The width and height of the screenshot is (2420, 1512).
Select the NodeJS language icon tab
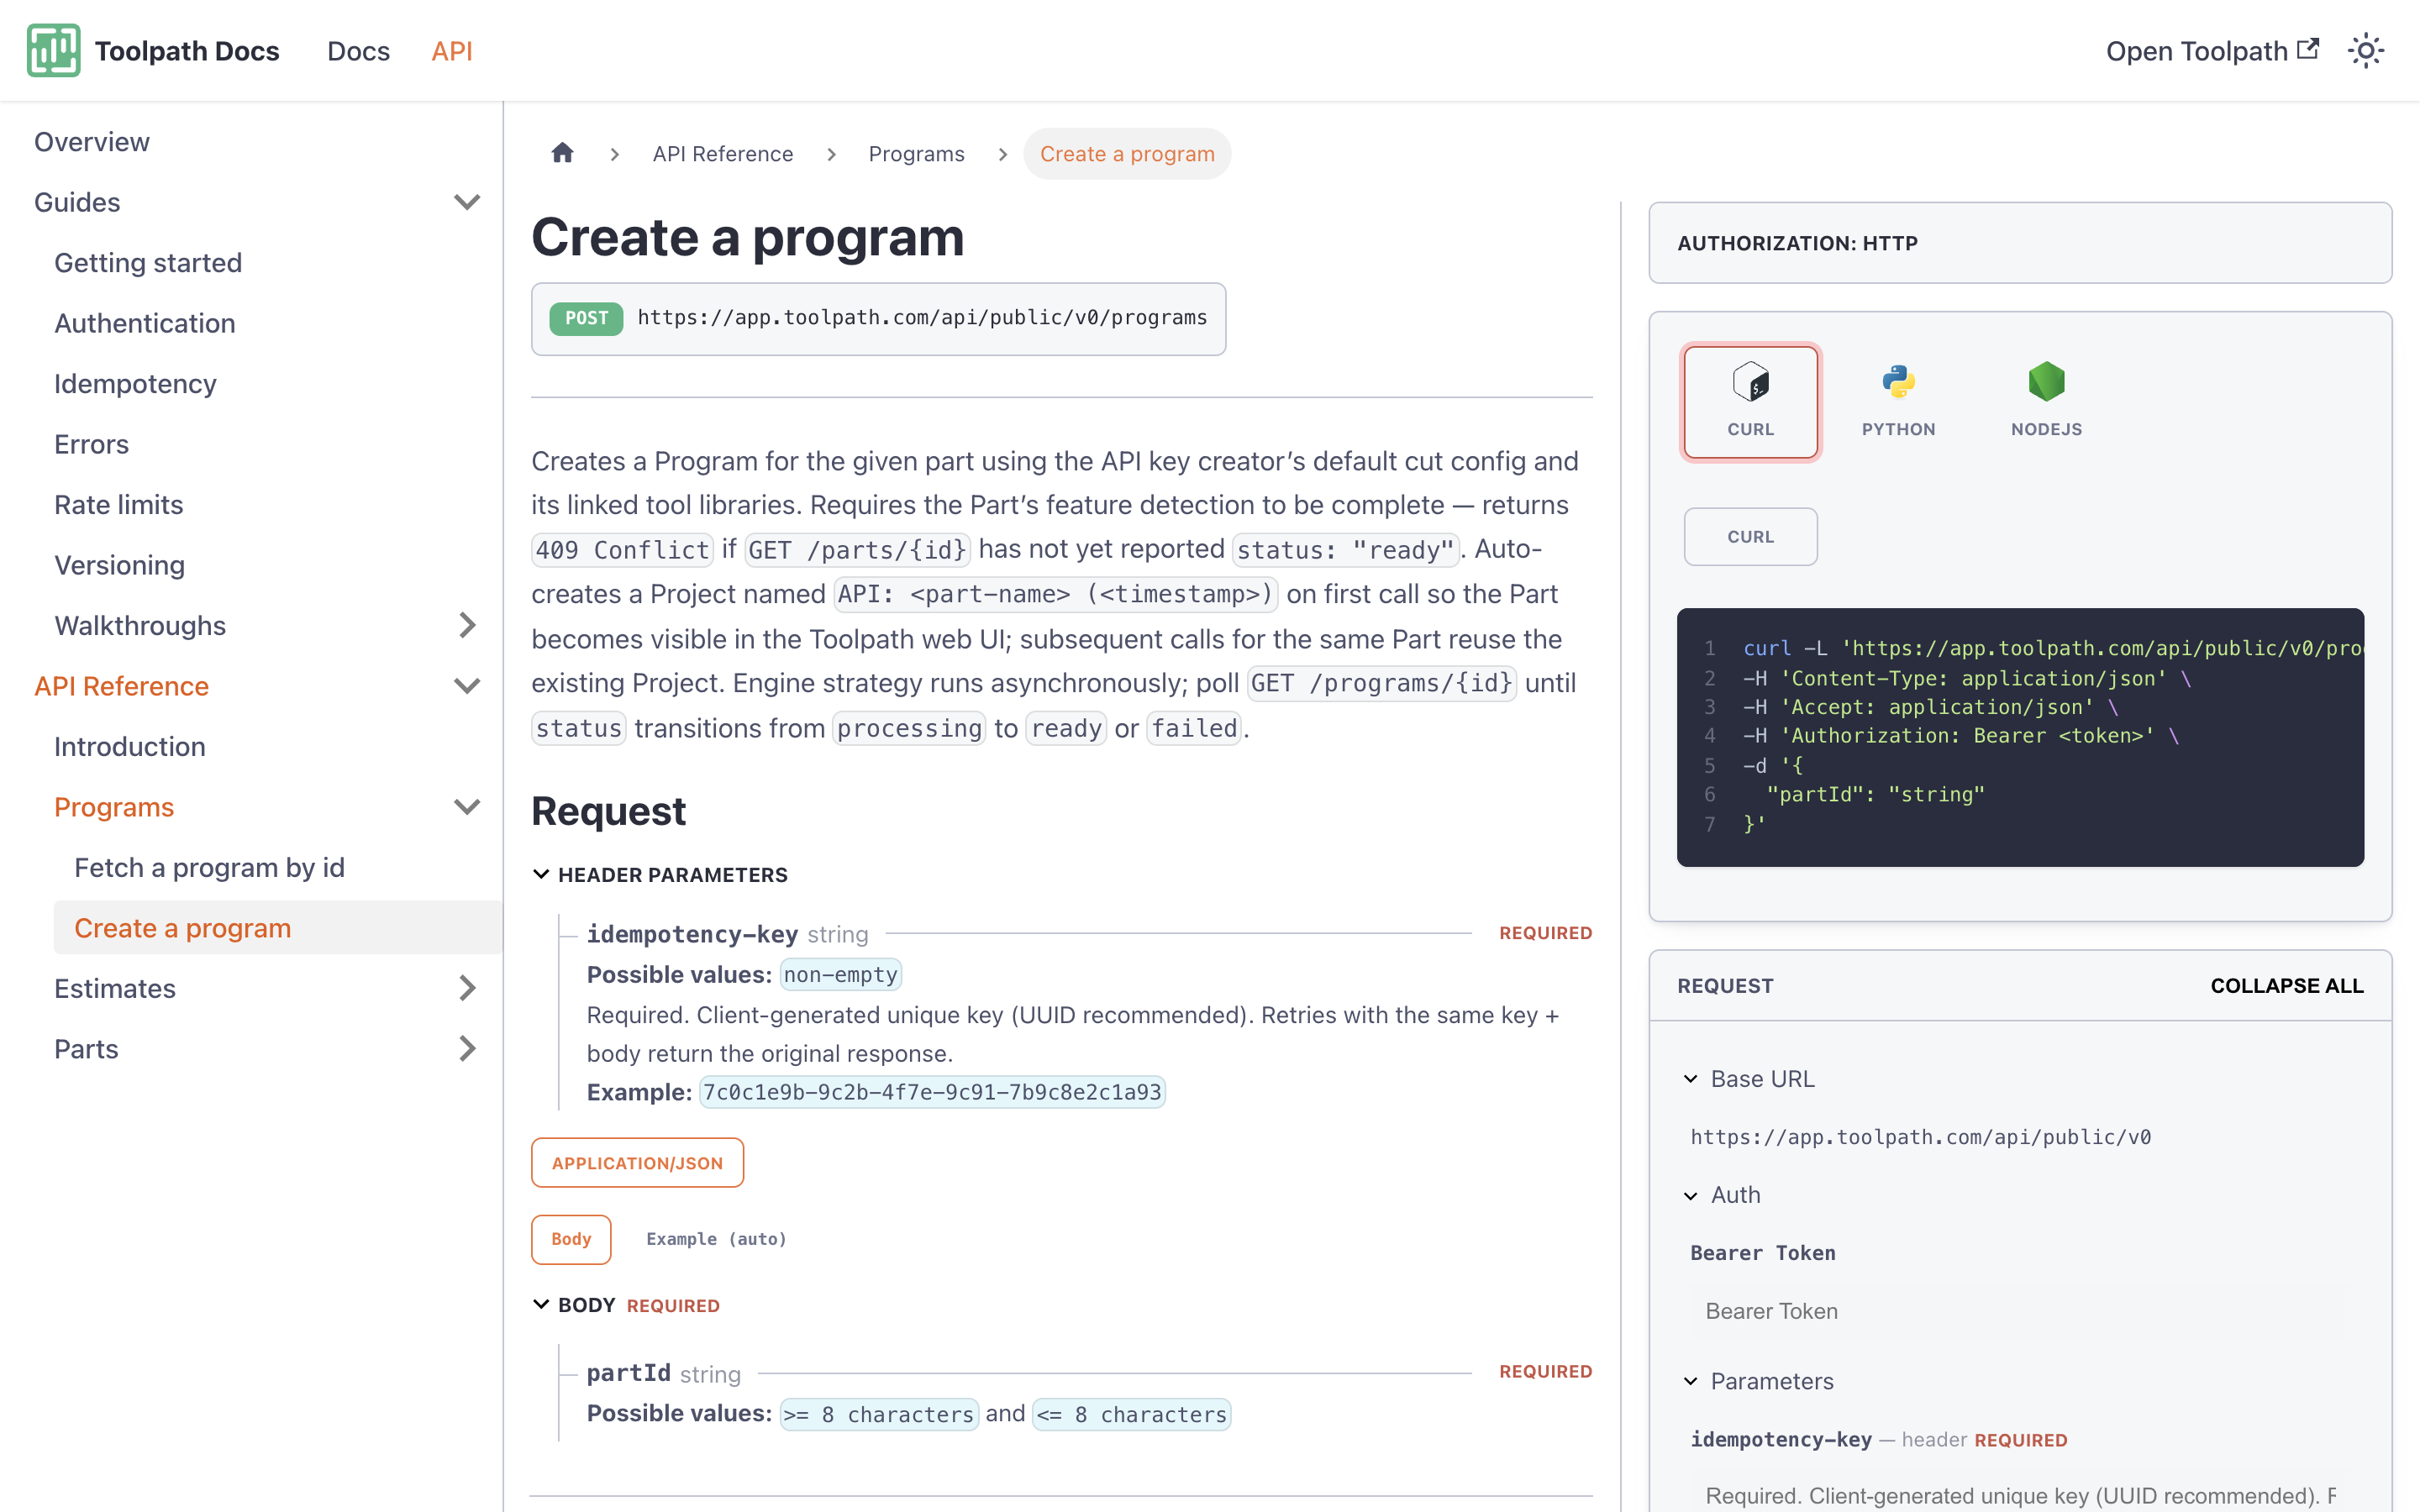coord(2046,402)
